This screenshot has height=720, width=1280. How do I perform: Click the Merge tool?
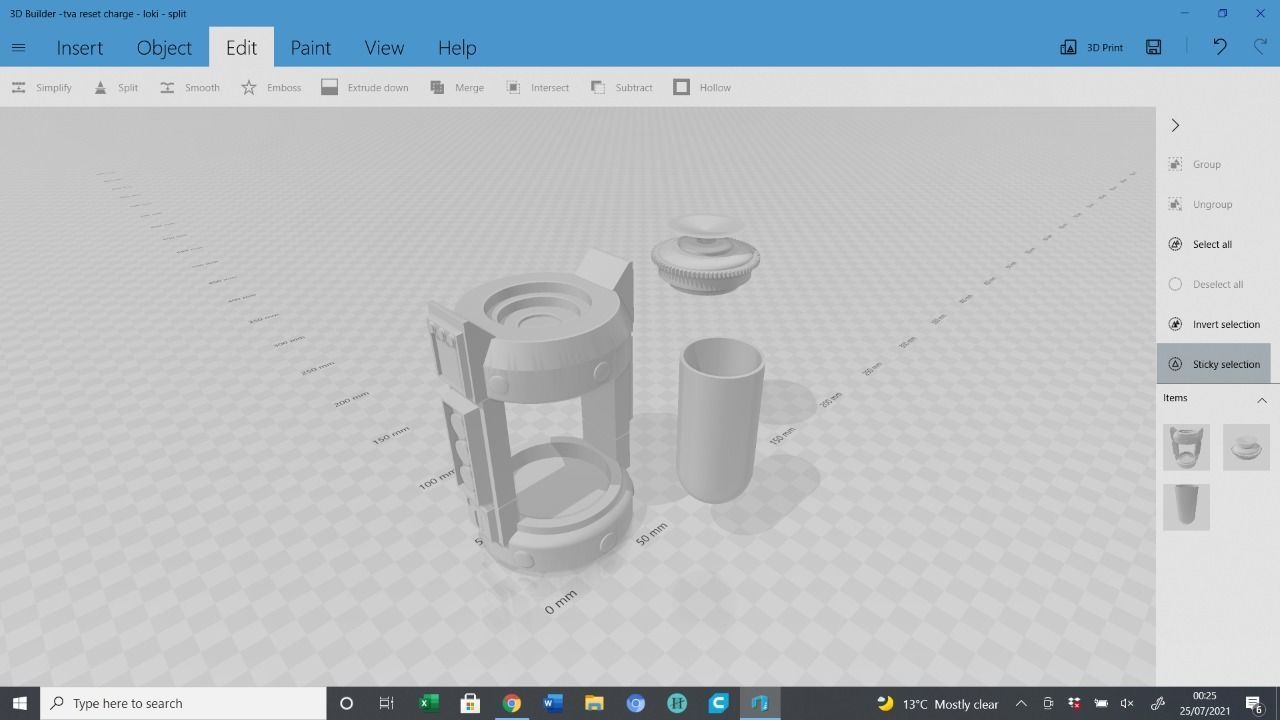click(457, 87)
